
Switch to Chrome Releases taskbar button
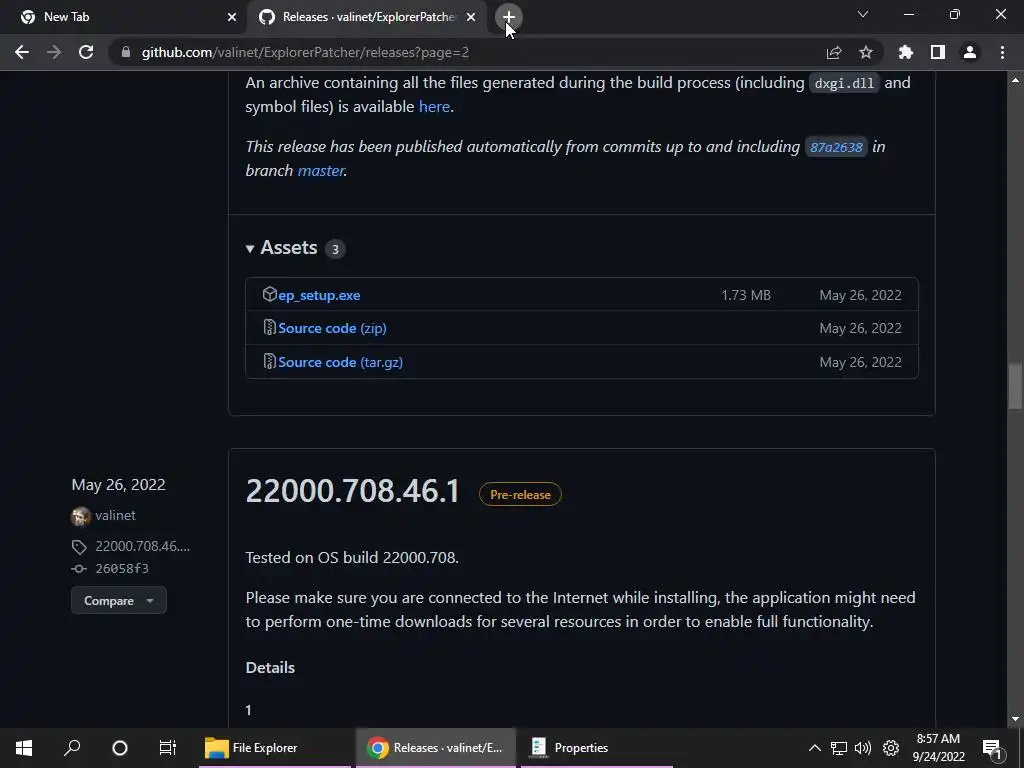pos(436,748)
